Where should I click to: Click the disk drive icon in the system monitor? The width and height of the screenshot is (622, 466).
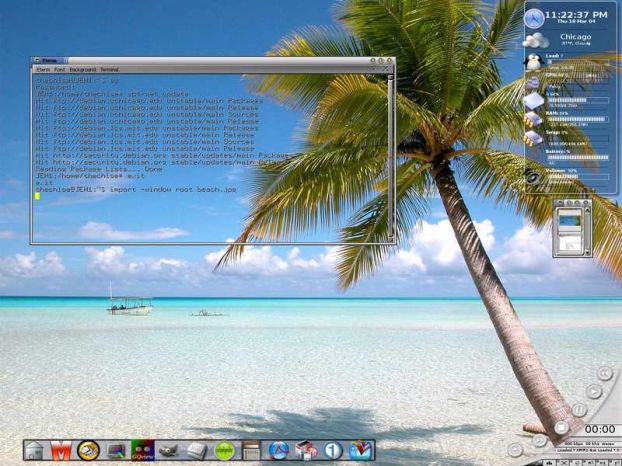tap(534, 101)
